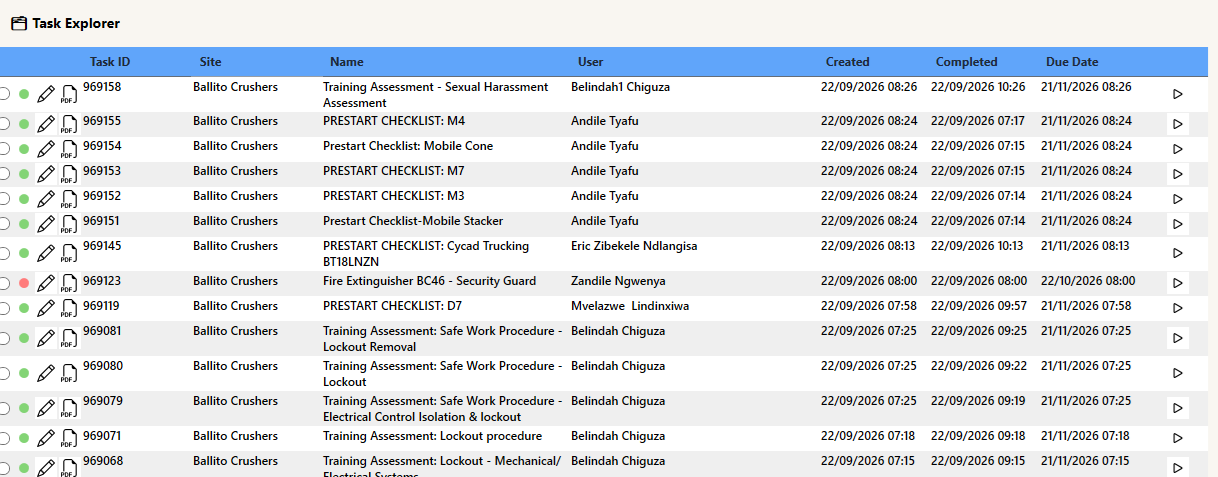Sort by the Task ID column header

[110, 62]
